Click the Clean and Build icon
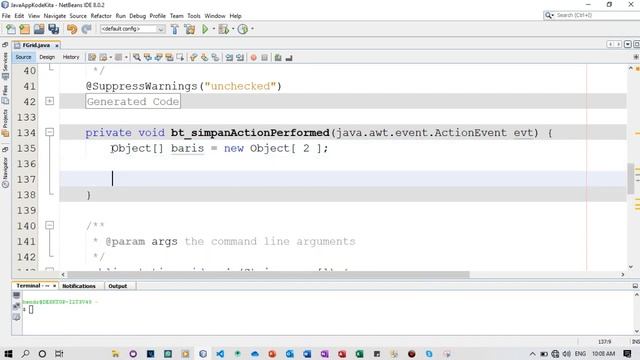Screen dimensions: 640x360 [189, 29]
